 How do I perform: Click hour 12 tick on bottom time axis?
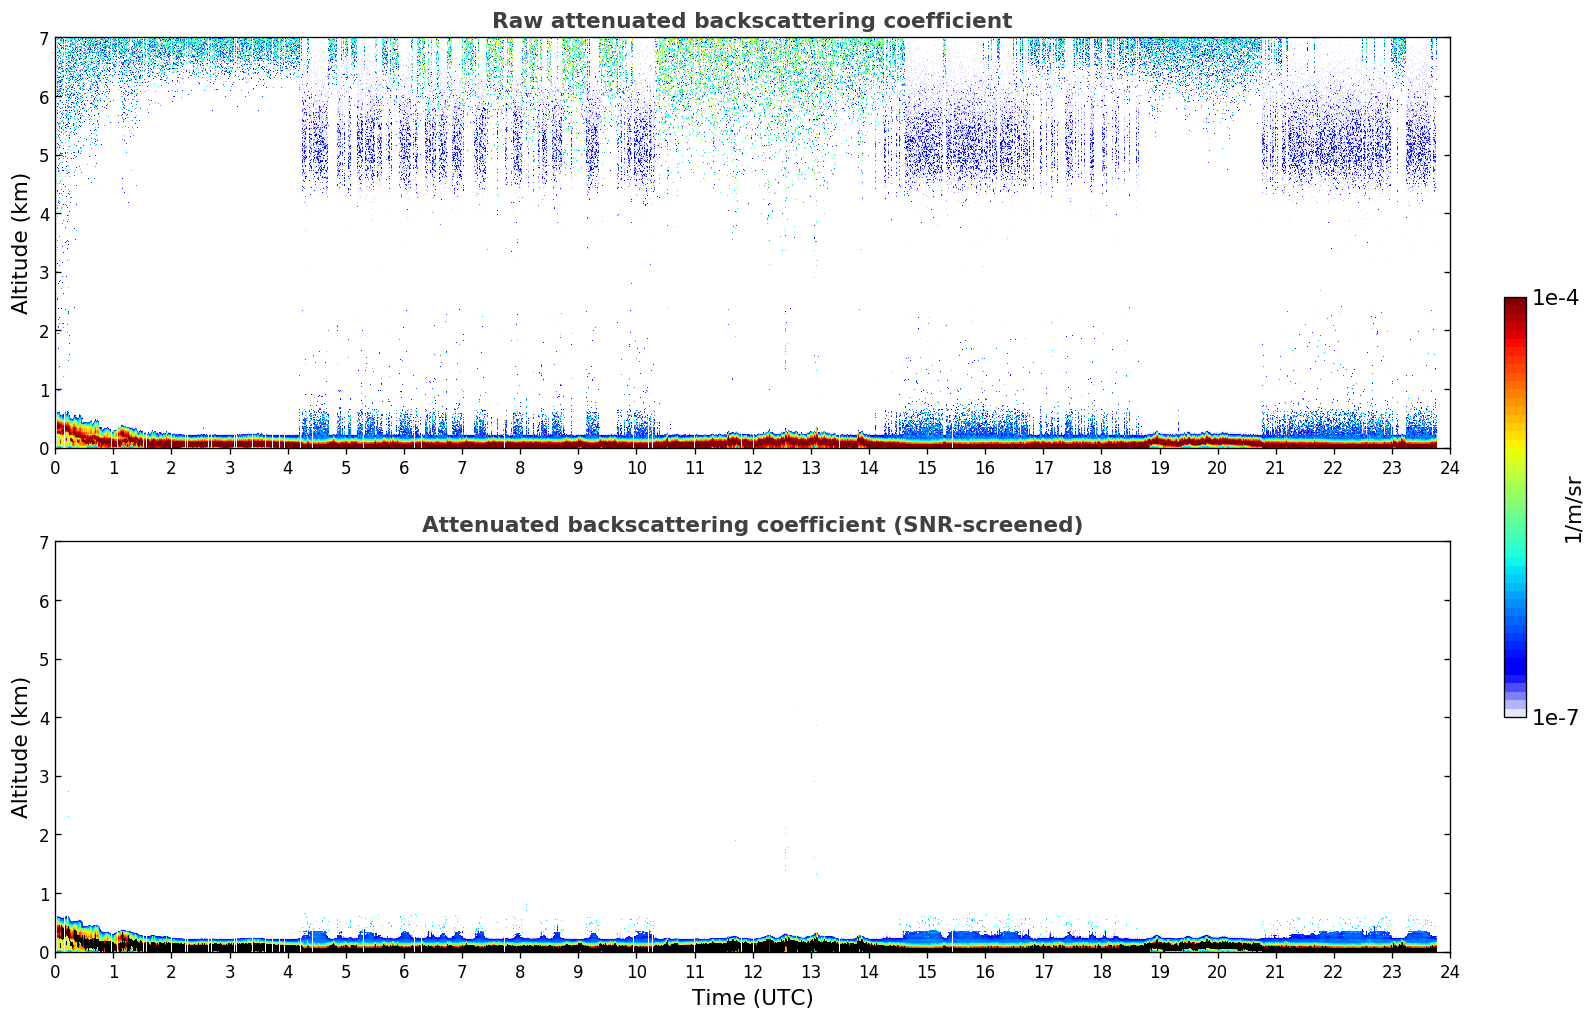752,972
